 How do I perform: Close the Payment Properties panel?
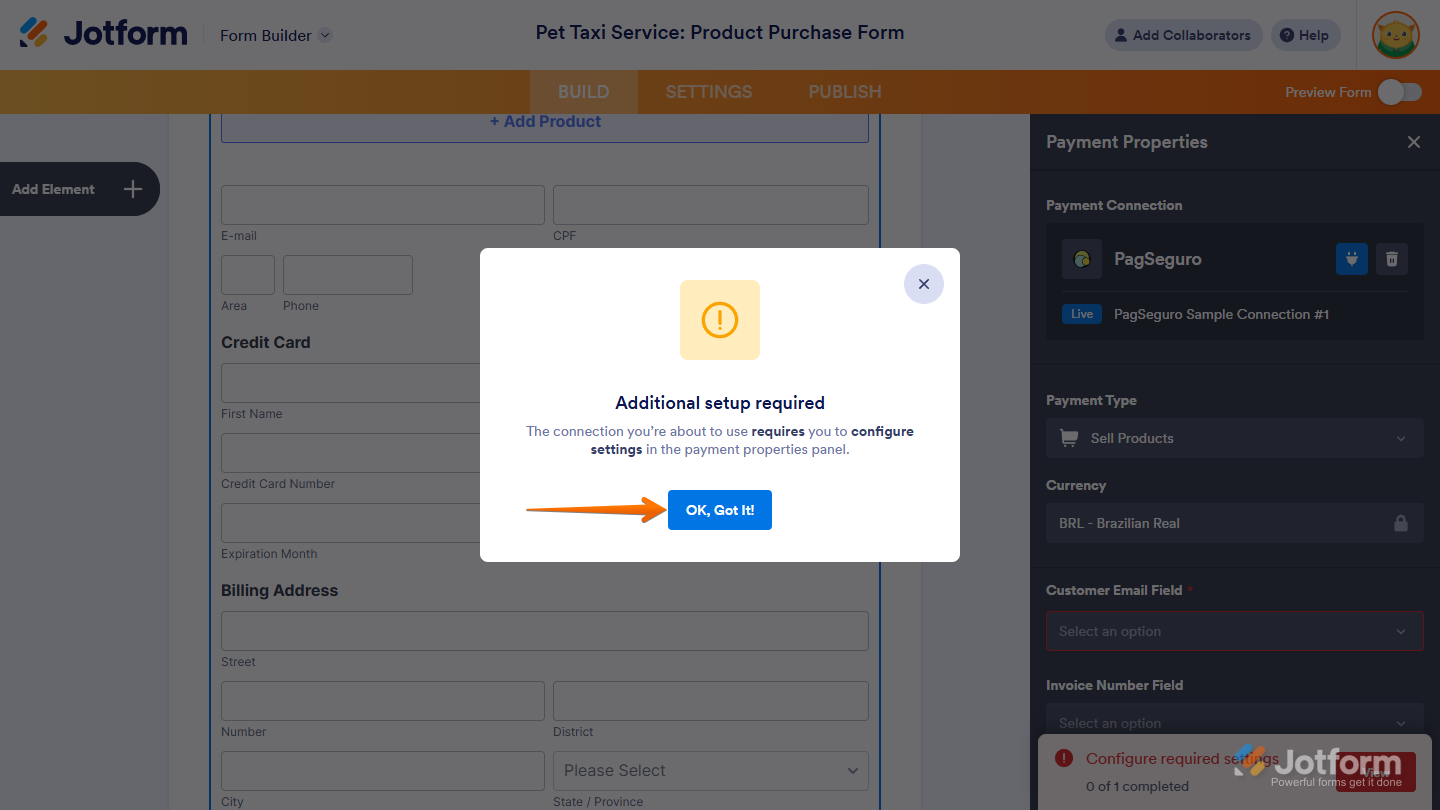(1413, 142)
